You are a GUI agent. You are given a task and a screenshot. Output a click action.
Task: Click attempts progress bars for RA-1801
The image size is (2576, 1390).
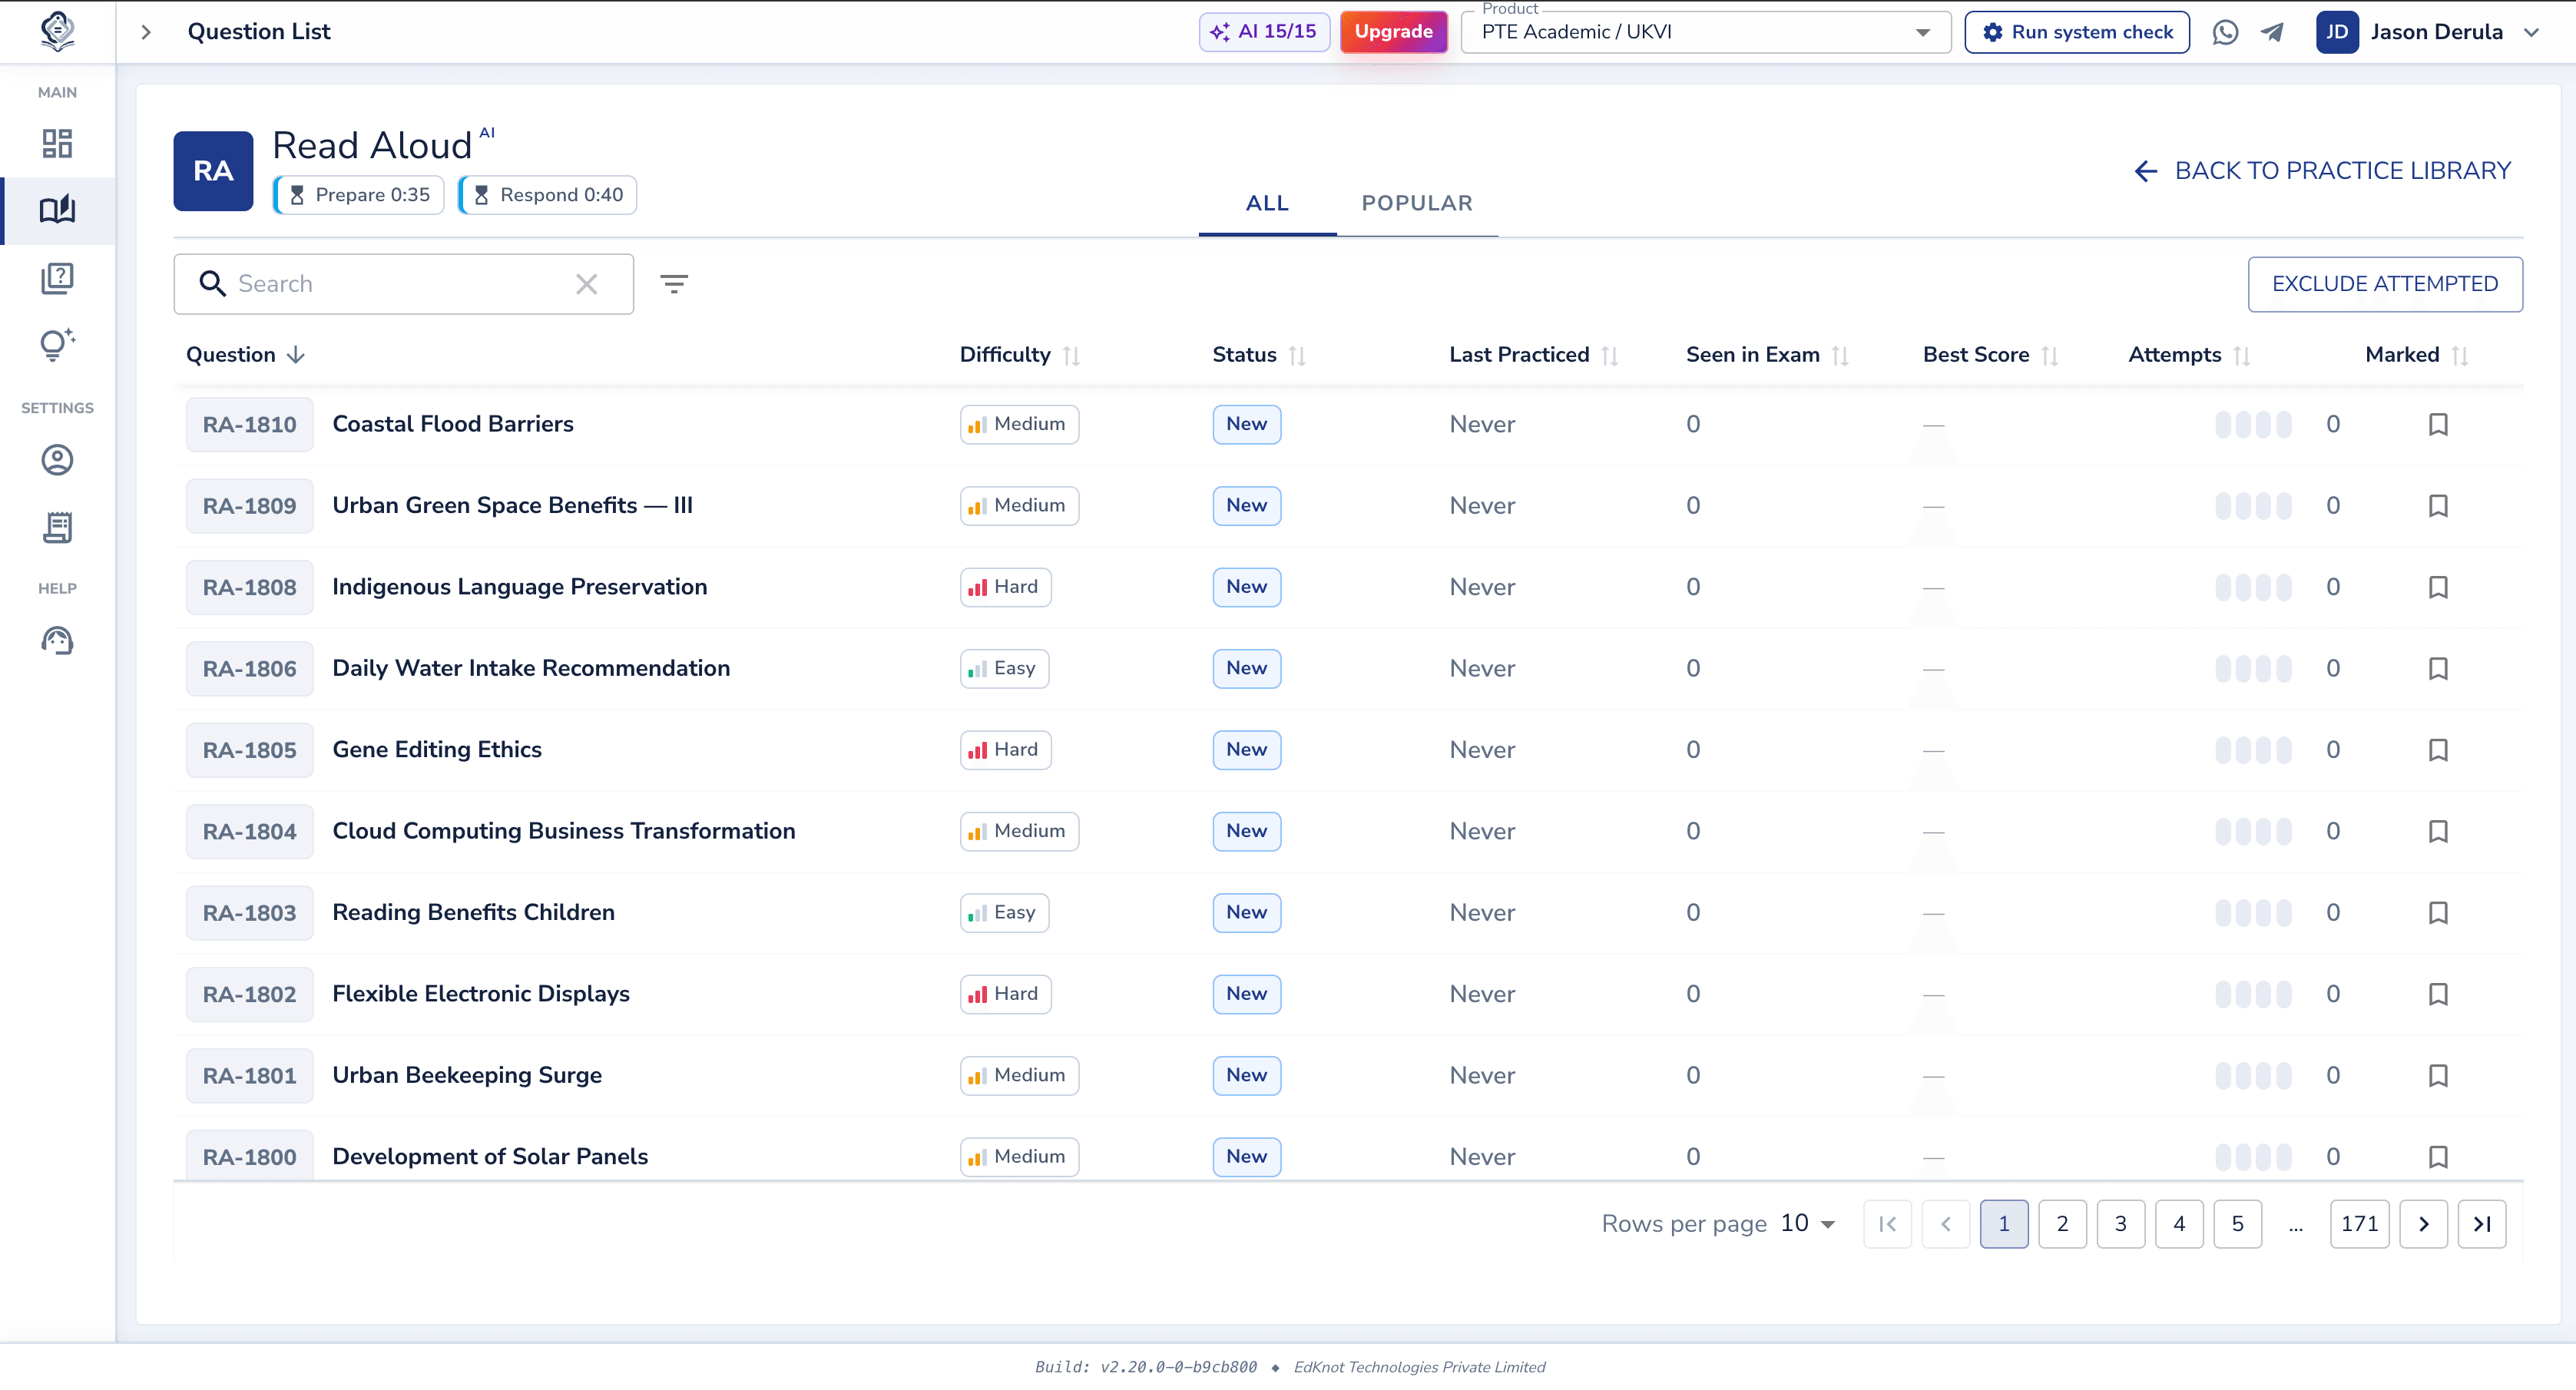tap(2253, 1076)
